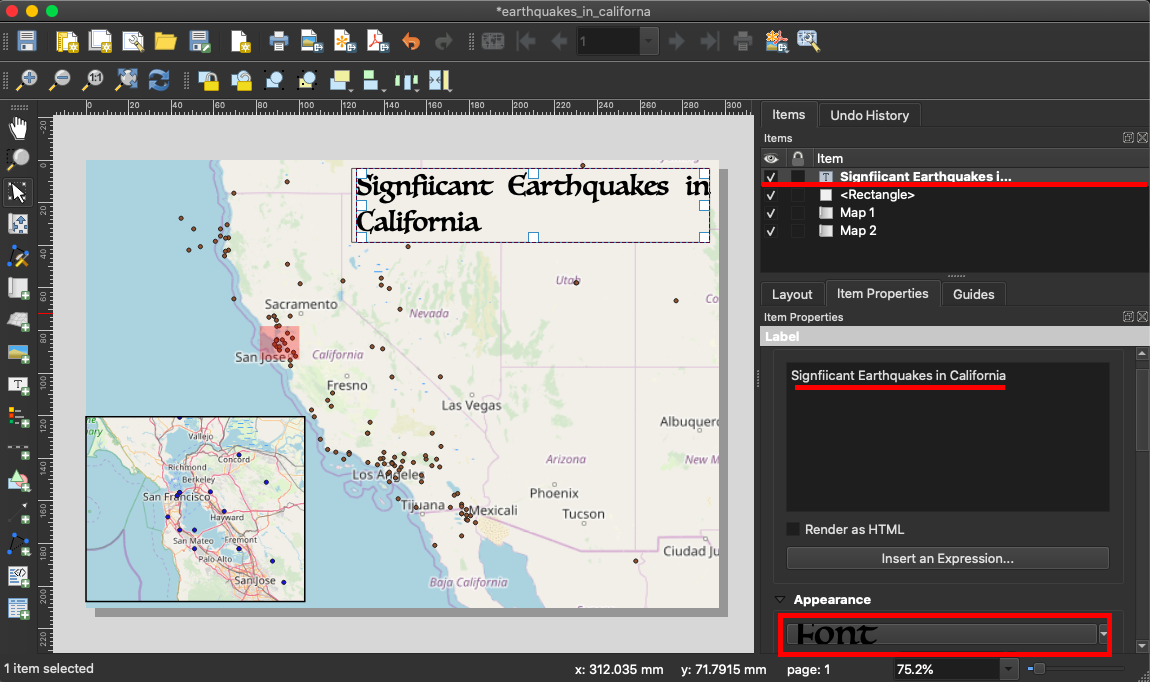Click the Save Project icon
The image size is (1150, 682).
[x=27, y=41]
